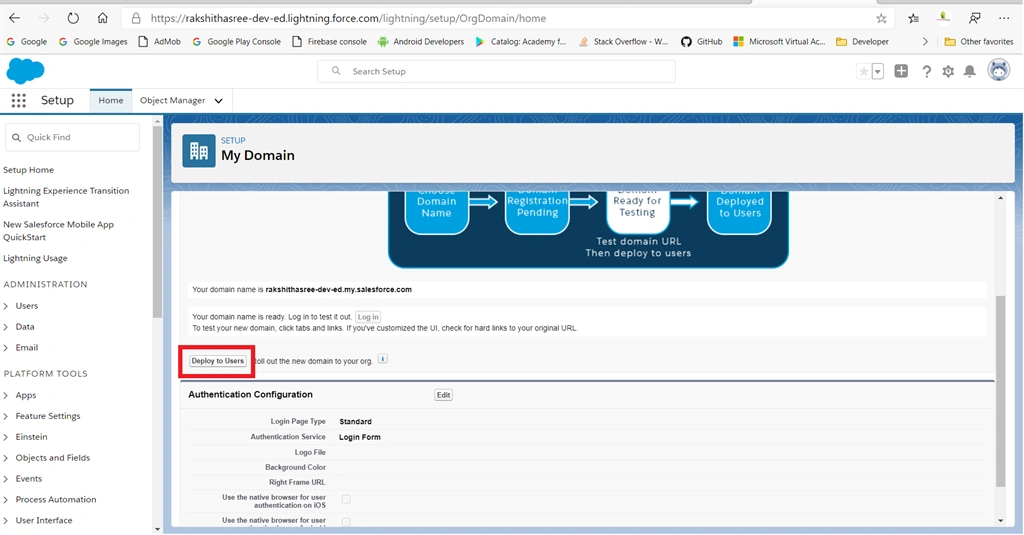The image size is (1024, 535).
Task: Open Android Developers bookmark
Action: pyautogui.click(x=421, y=41)
